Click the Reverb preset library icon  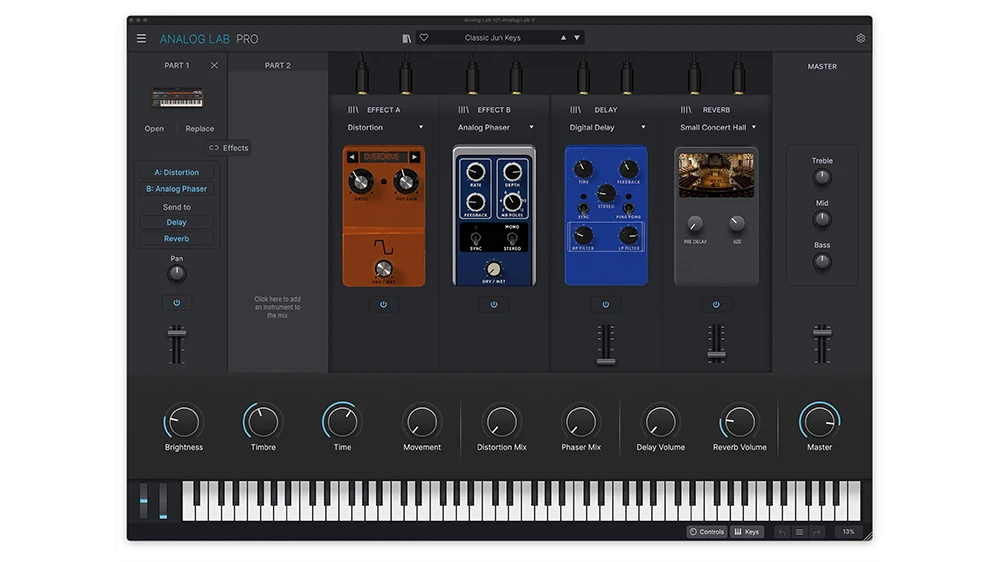point(688,110)
